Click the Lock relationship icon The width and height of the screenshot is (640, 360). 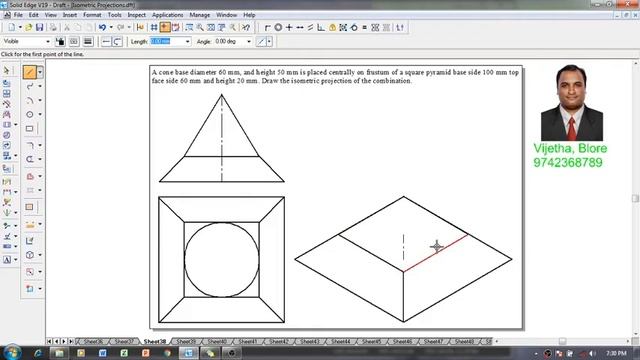click(332, 27)
